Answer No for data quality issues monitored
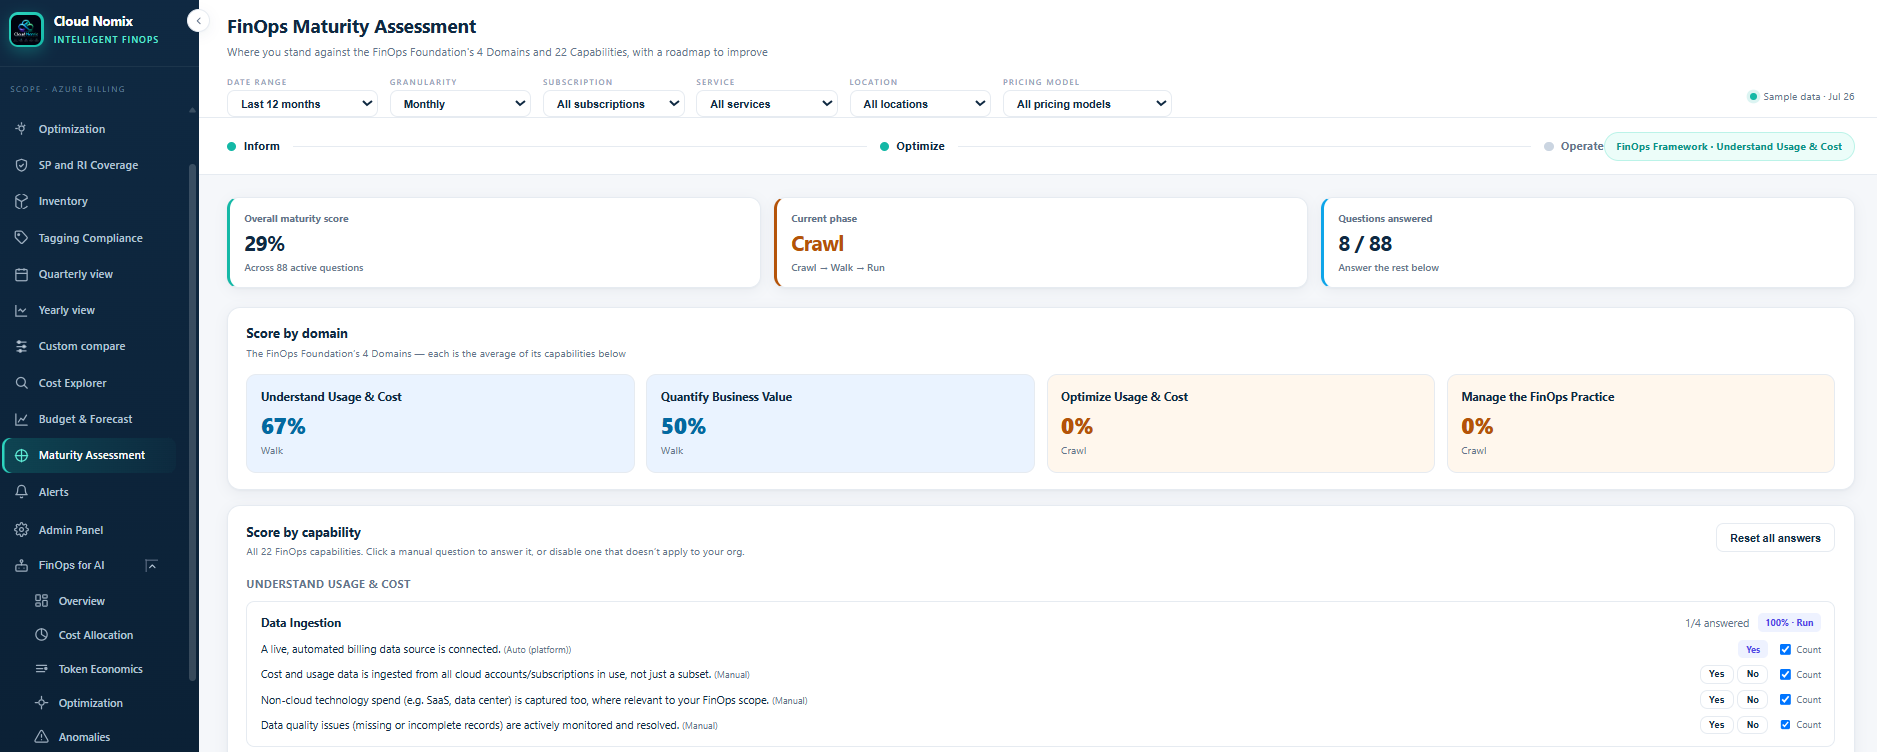 [x=1752, y=725]
